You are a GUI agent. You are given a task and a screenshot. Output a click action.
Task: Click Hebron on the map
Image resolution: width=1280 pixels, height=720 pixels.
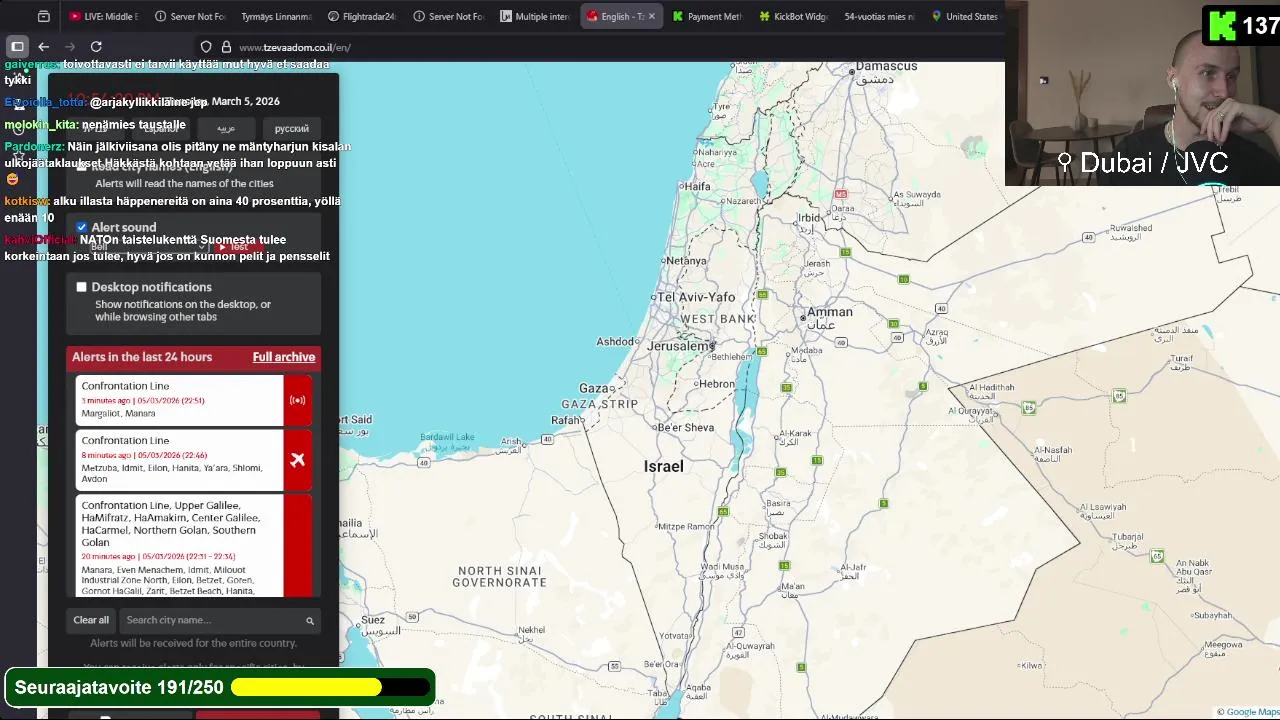(x=716, y=384)
